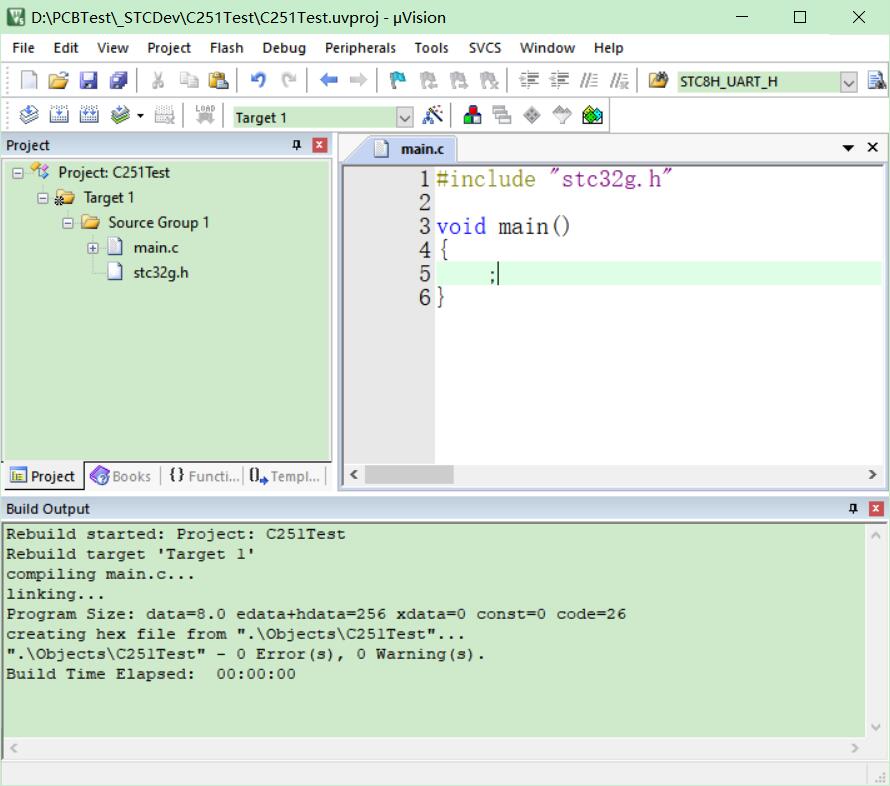Indent the selected lines
890x786 pixels.
[x=529, y=81]
